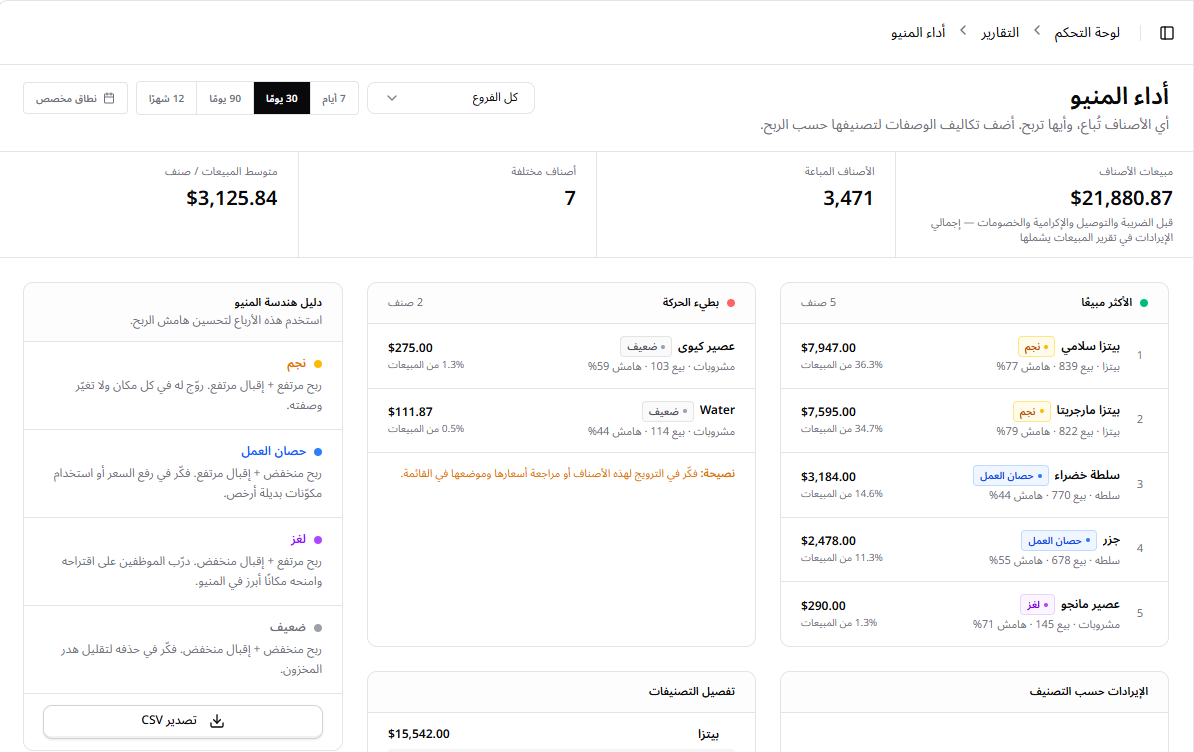Click the orange dot beside نجم in the guide
This screenshot has width=1194, height=752.
(318, 364)
